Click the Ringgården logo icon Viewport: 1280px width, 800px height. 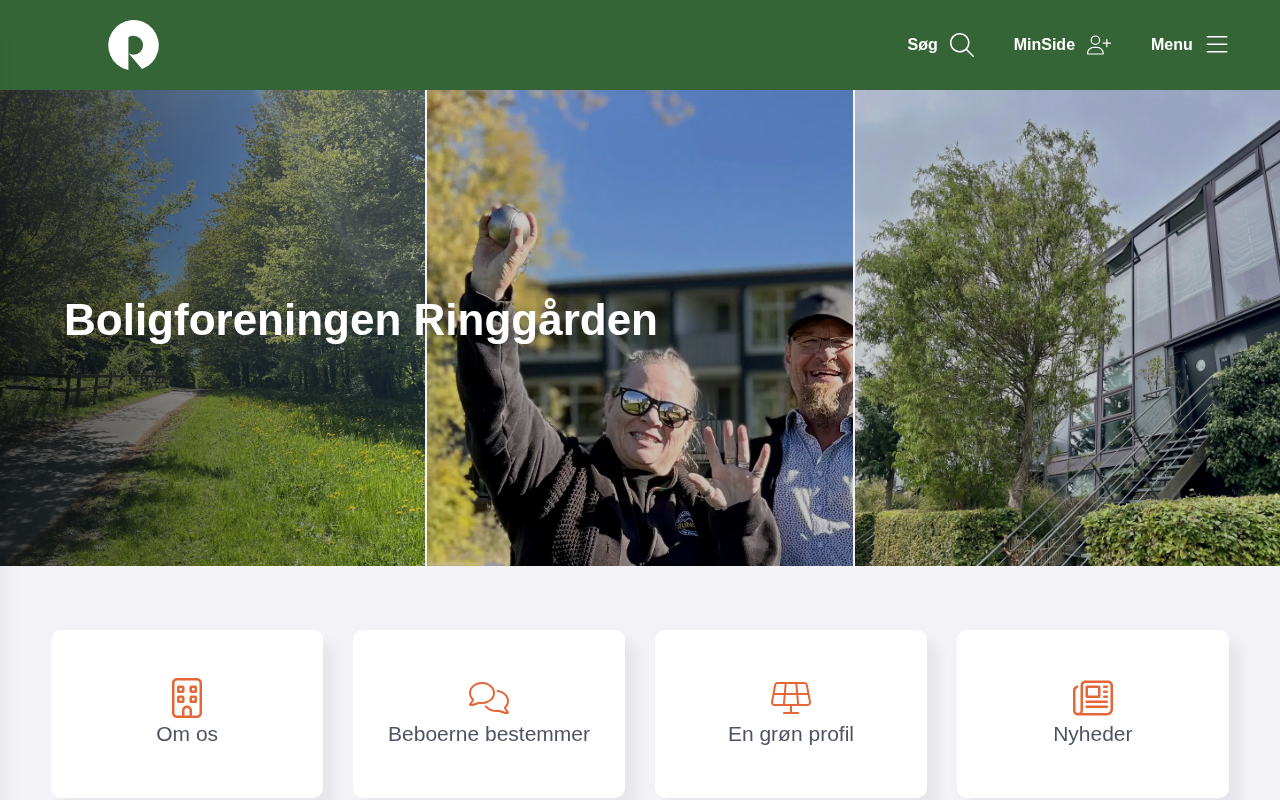coord(133,45)
